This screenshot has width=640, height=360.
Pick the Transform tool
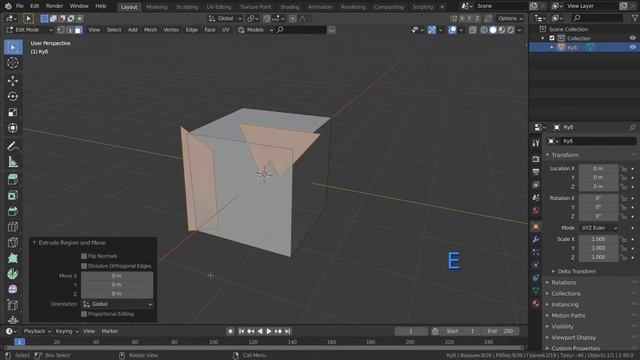(x=13, y=128)
